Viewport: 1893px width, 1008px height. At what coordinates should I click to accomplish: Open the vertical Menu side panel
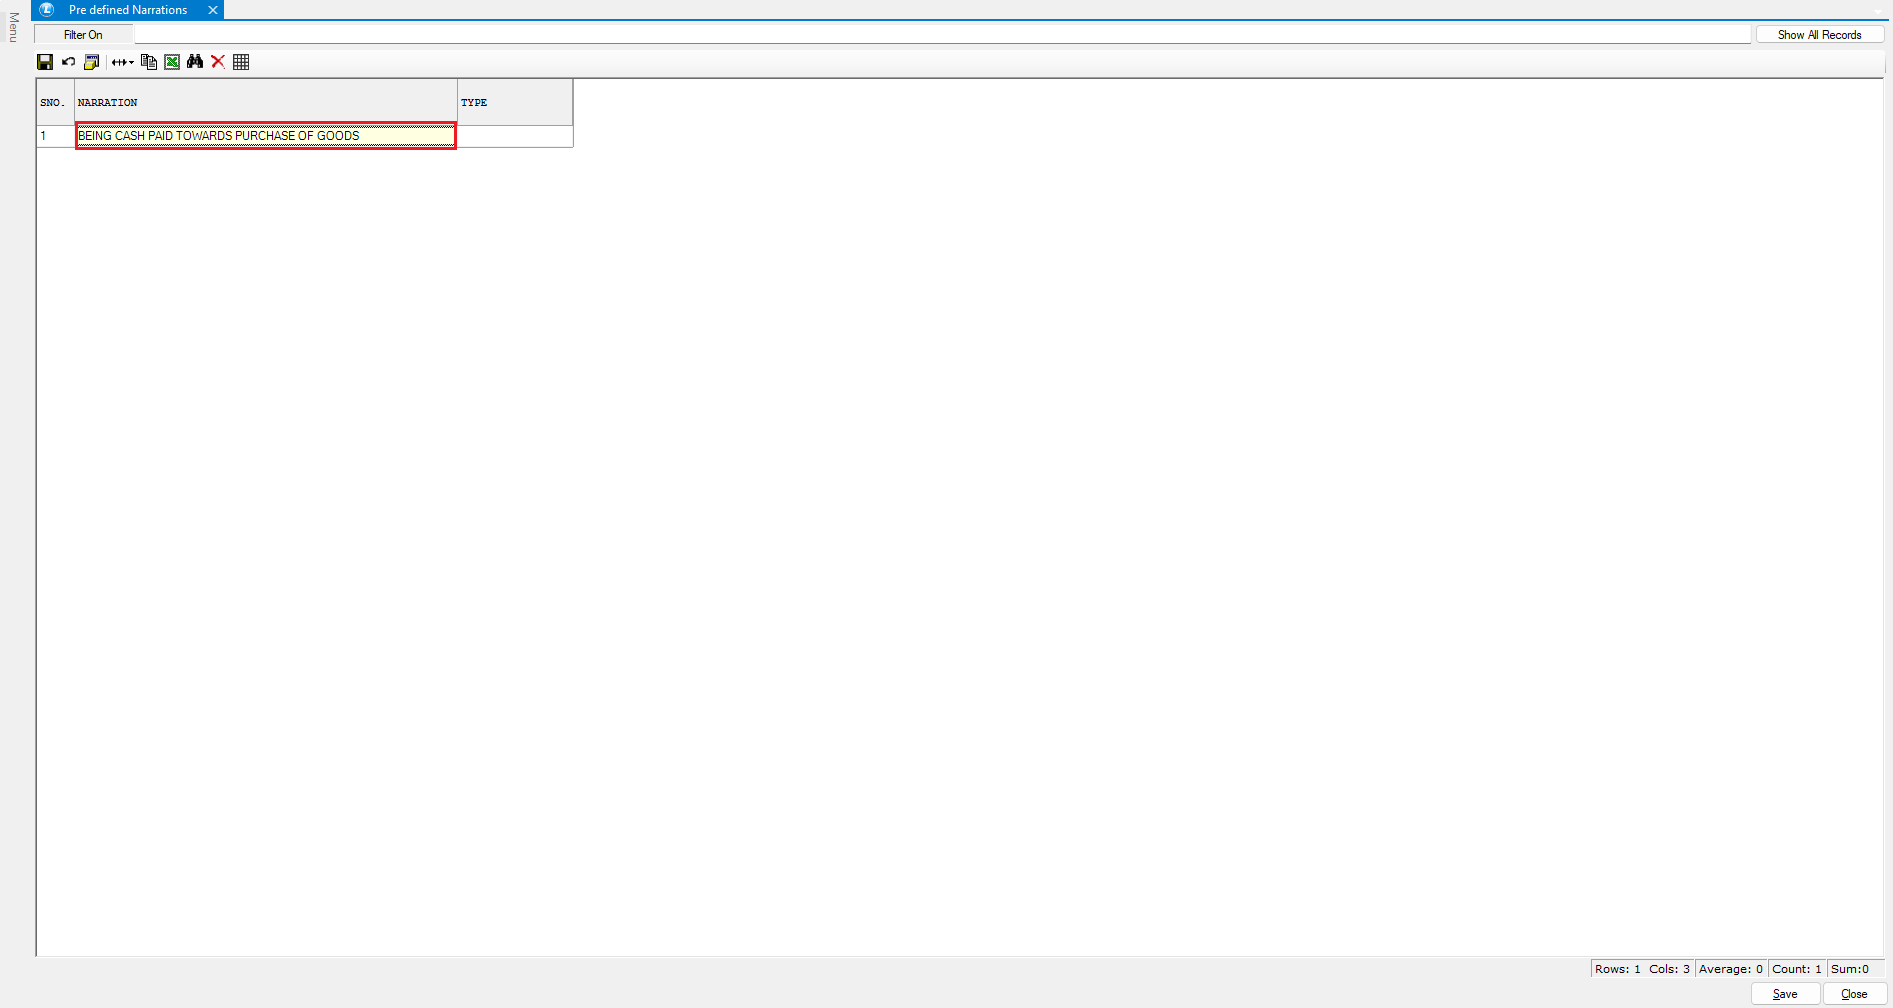tap(14, 27)
